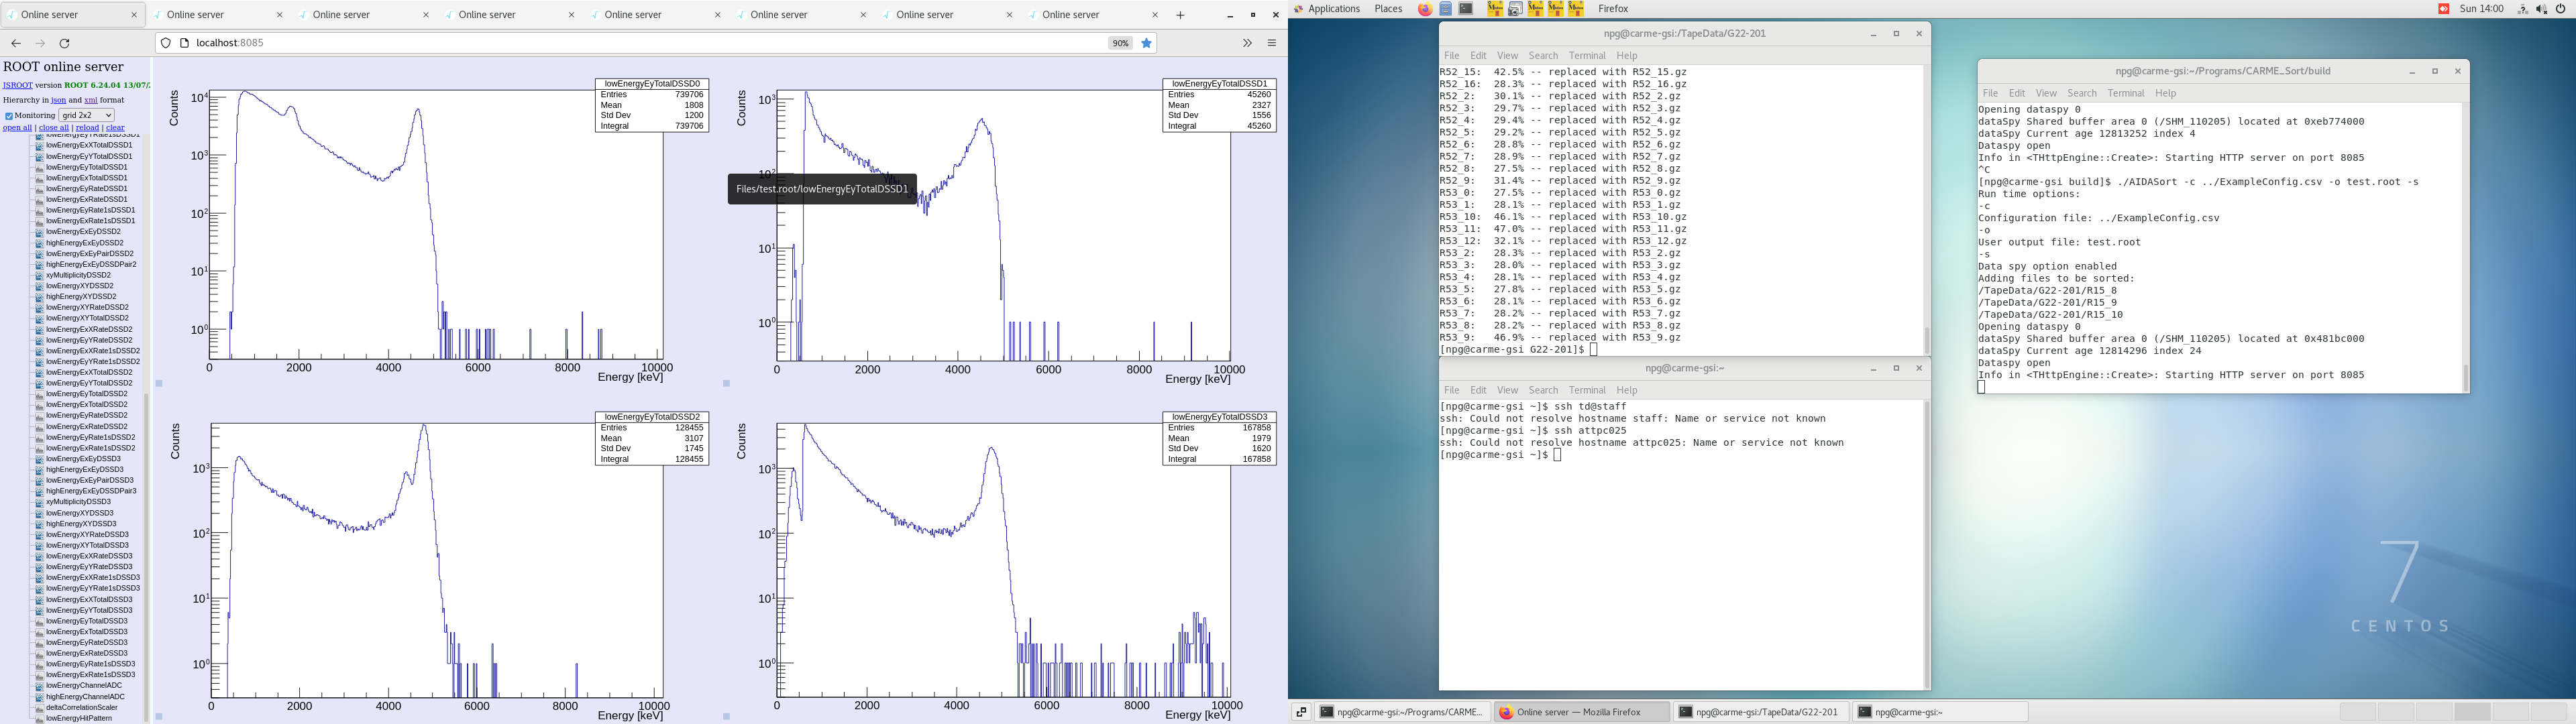The height and width of the screenshot is (724, 2576).
Task: Open a new browser tab with the plus button
Action: click(1180, 15)
